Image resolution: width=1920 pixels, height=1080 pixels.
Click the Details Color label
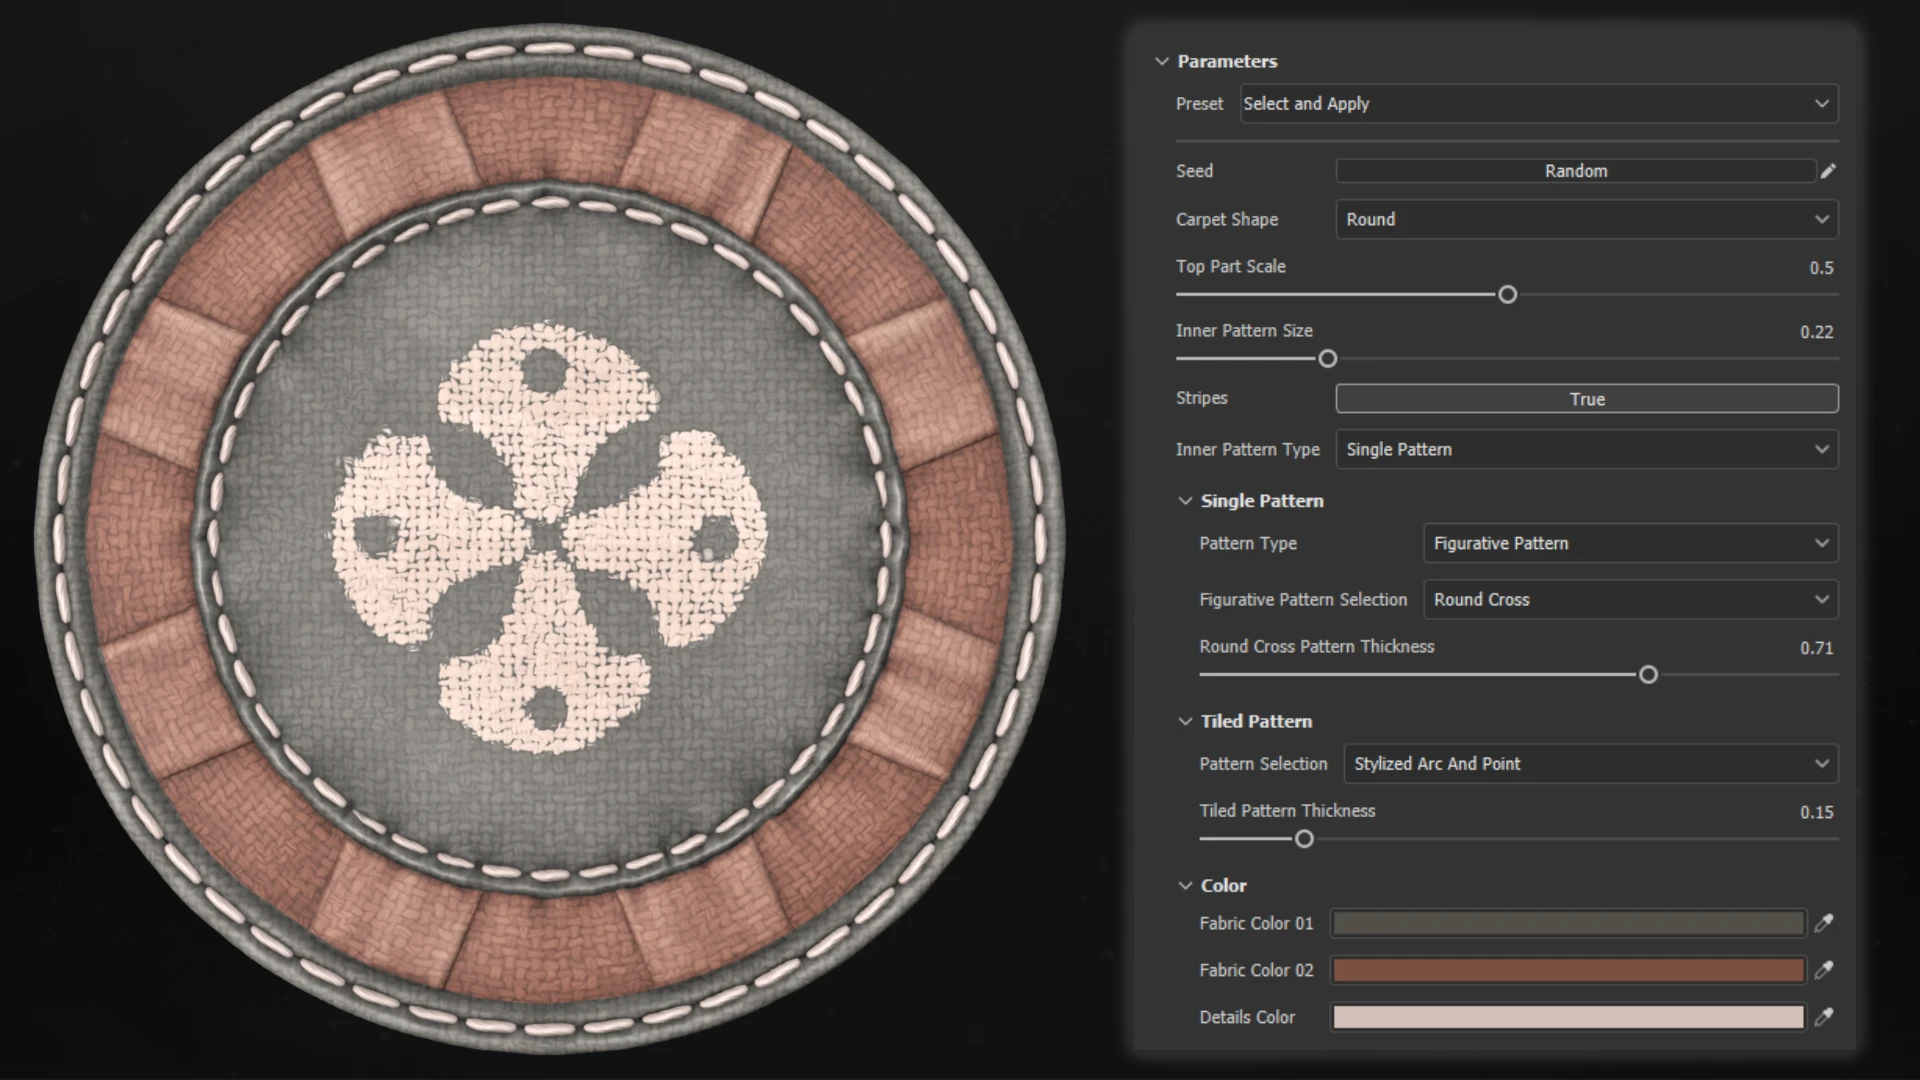[x=1247, y=1017]
